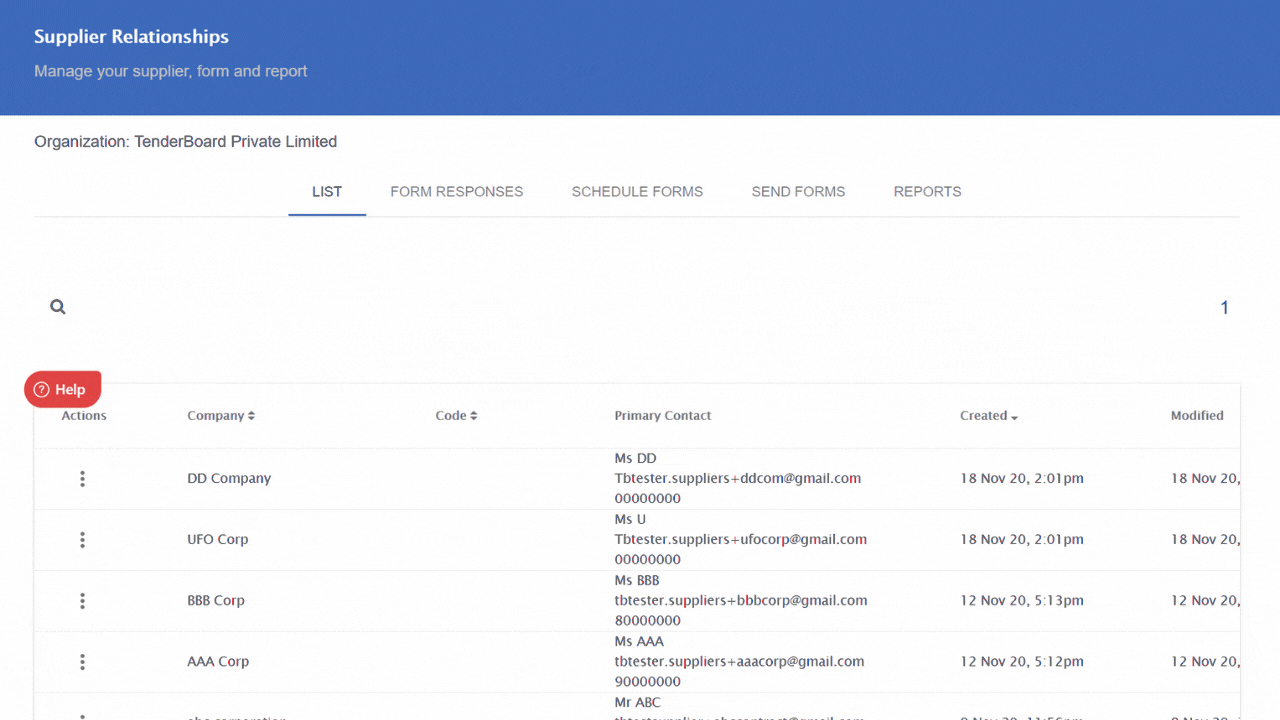Go to the SEND FORMS tab
The width and height of the screenshot is (1280, 720).
[798, 191]
